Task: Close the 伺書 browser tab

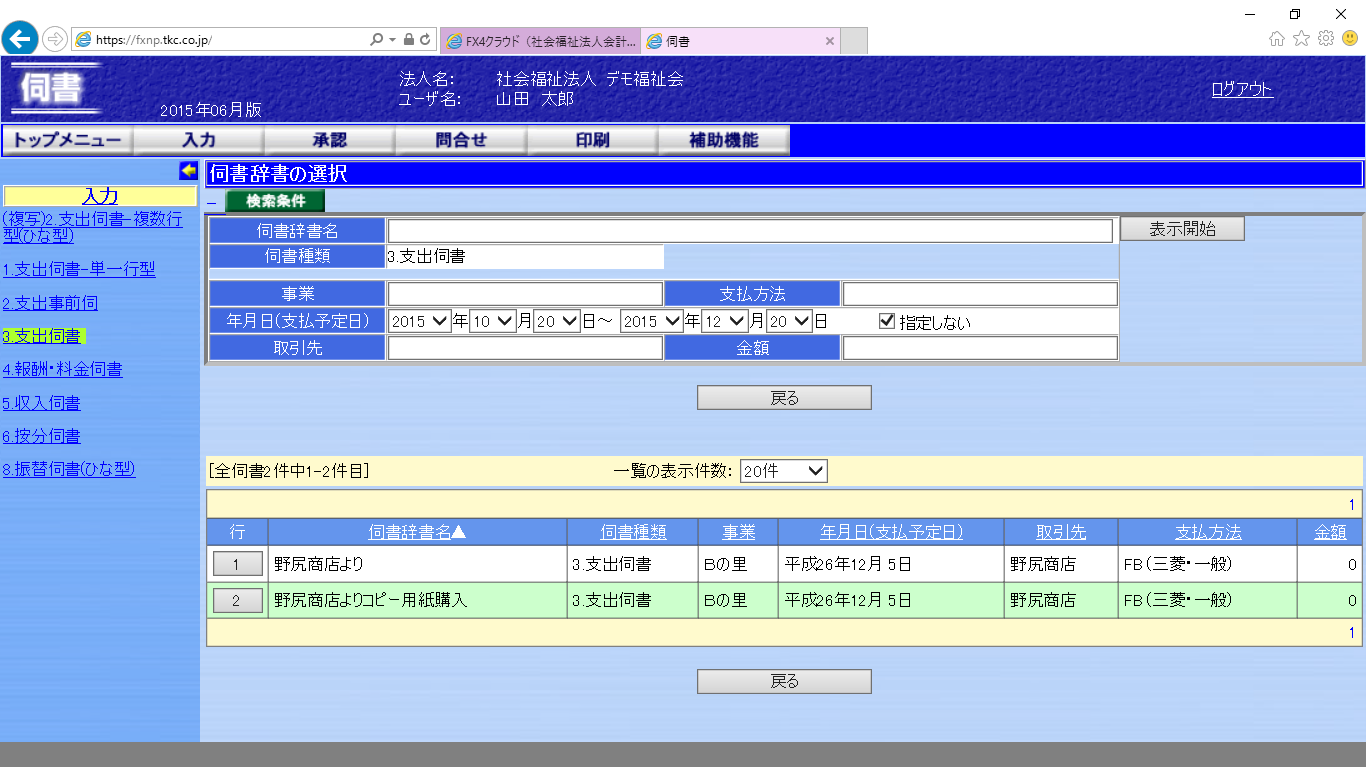Action: click(x=829, y=41)
